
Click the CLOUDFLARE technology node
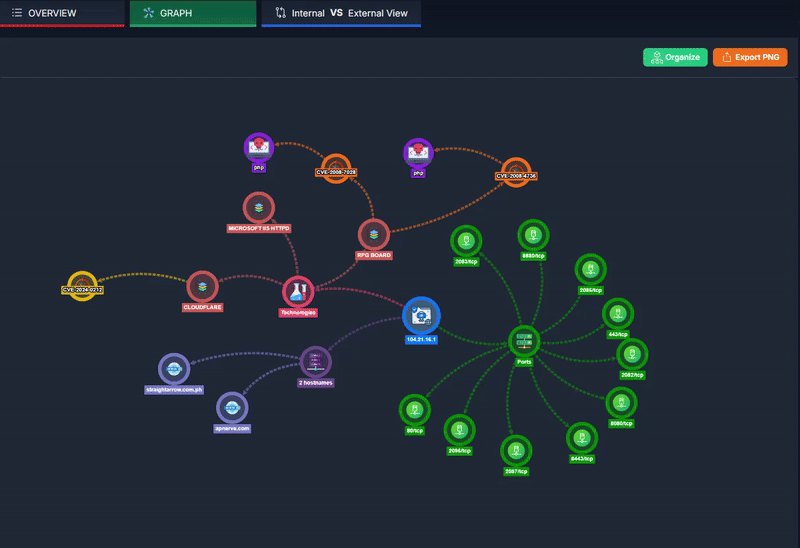202,286
